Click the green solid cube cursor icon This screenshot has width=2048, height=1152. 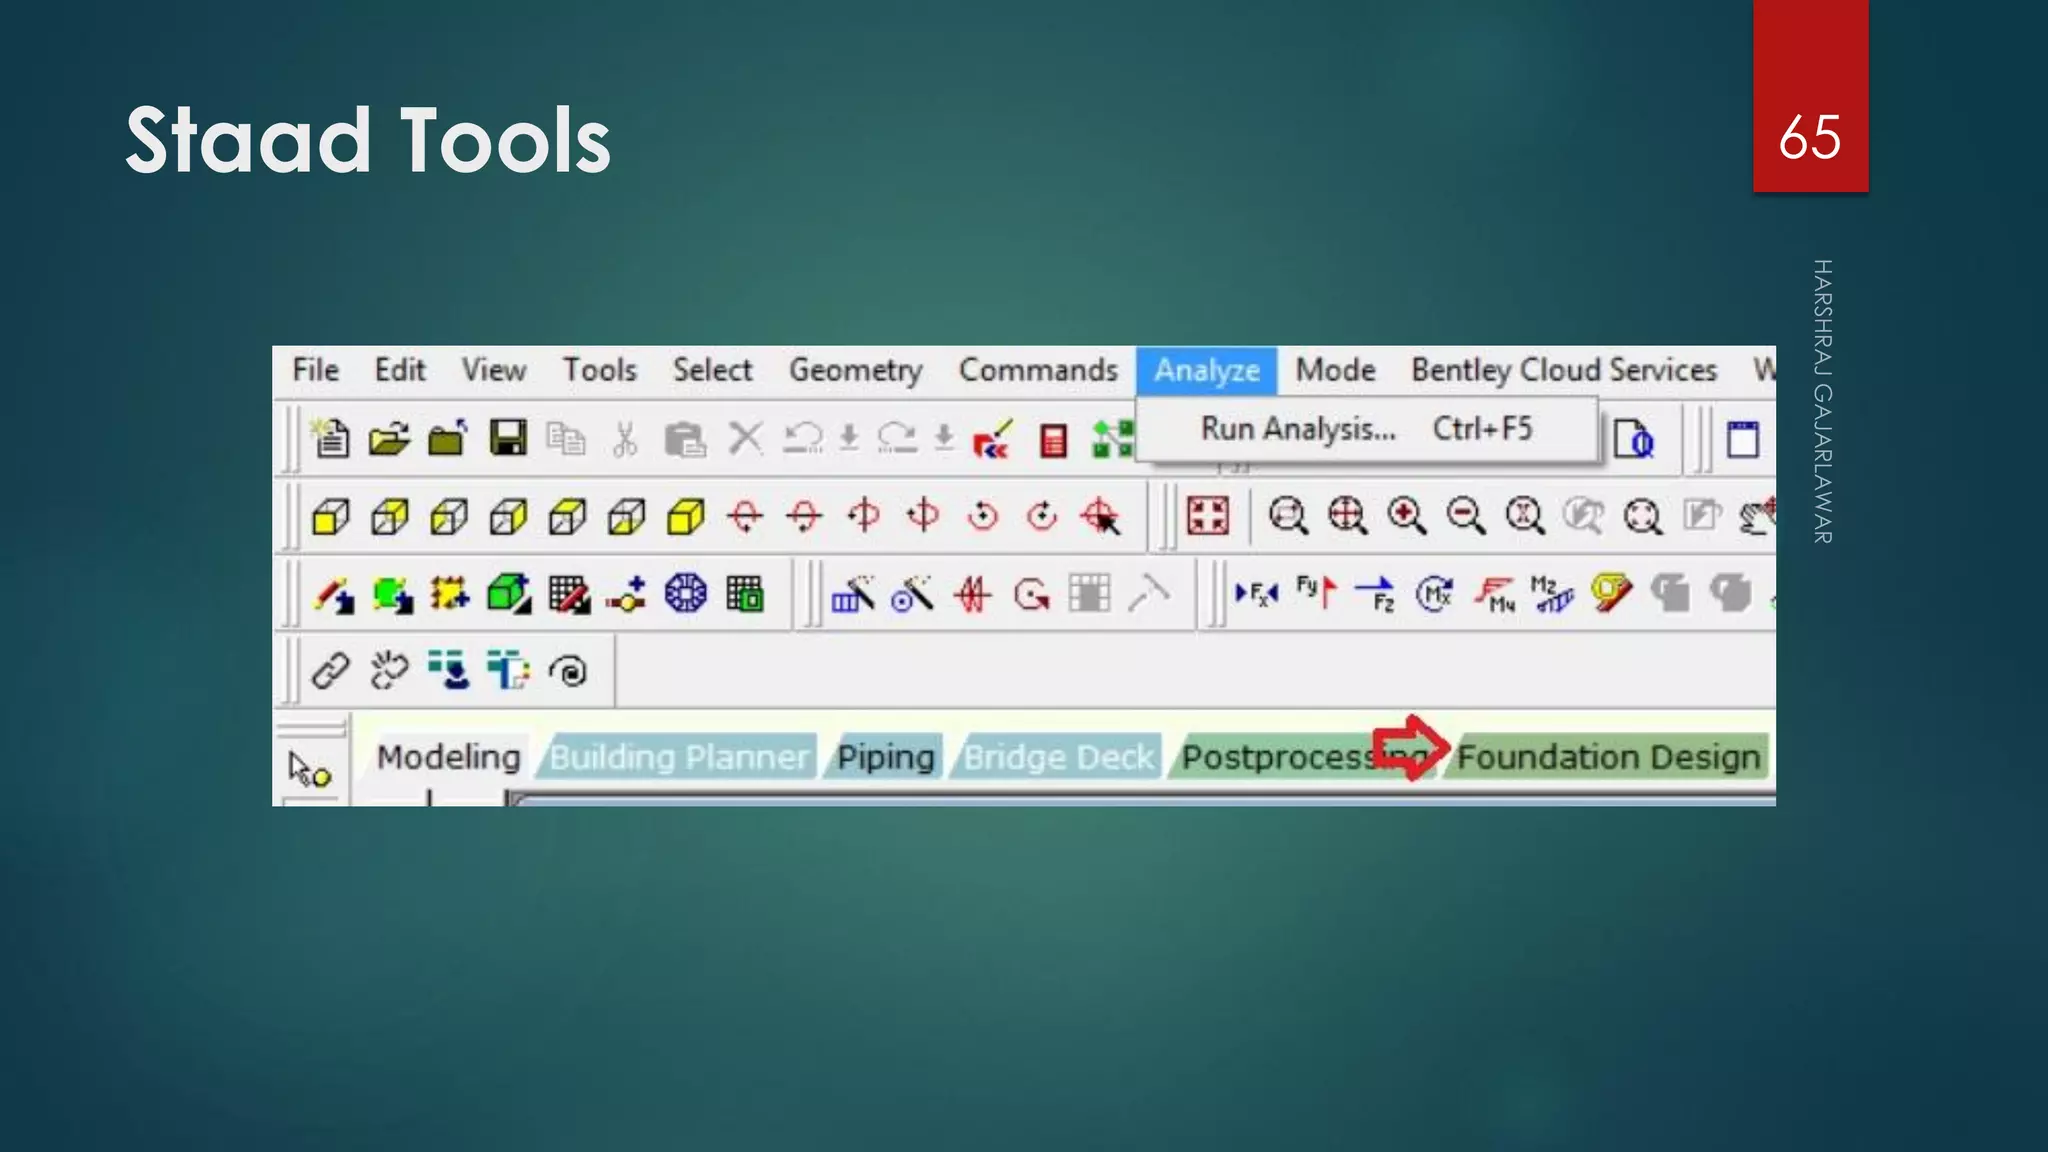[x=509, y=594]
